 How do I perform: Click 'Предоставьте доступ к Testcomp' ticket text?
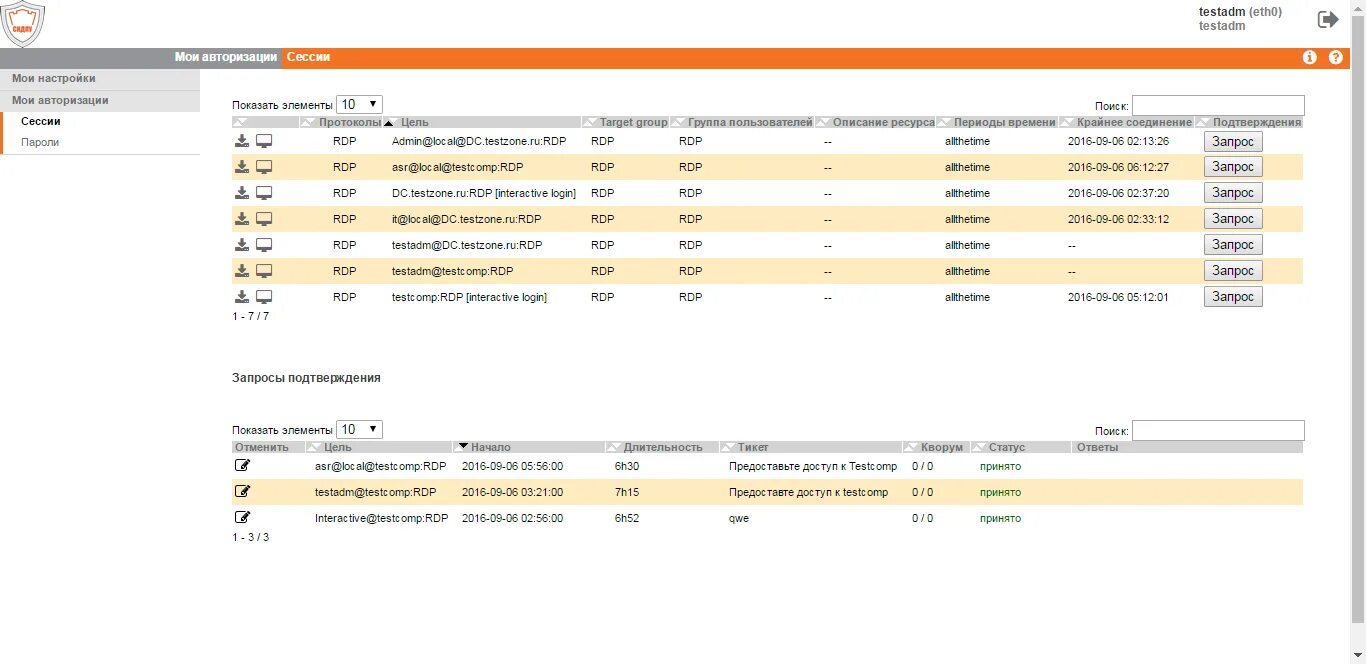(x=813, y=466)
